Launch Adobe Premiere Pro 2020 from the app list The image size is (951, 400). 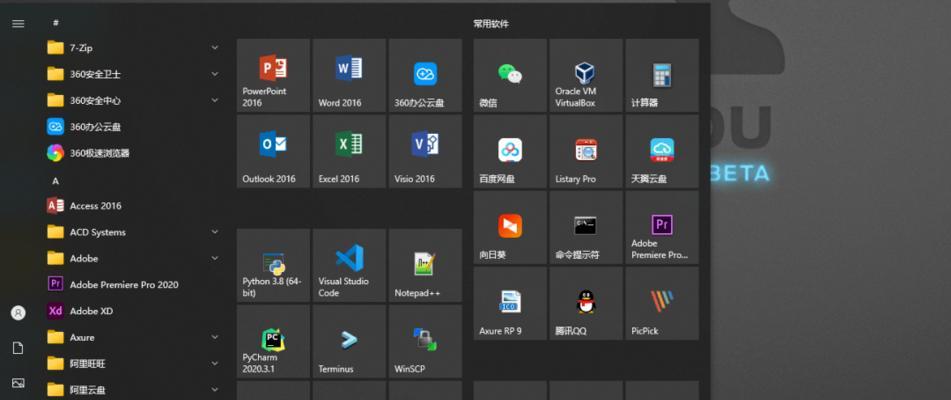click(x=133, y=284)
